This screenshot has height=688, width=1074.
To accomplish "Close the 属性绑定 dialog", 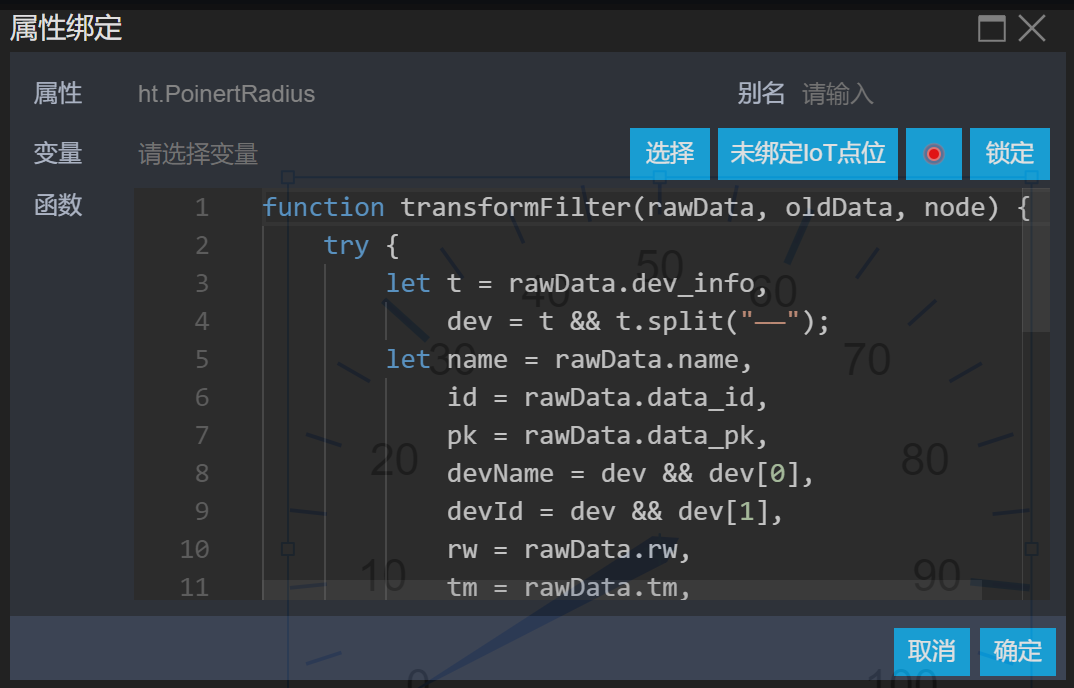I will pos(1032,28).
